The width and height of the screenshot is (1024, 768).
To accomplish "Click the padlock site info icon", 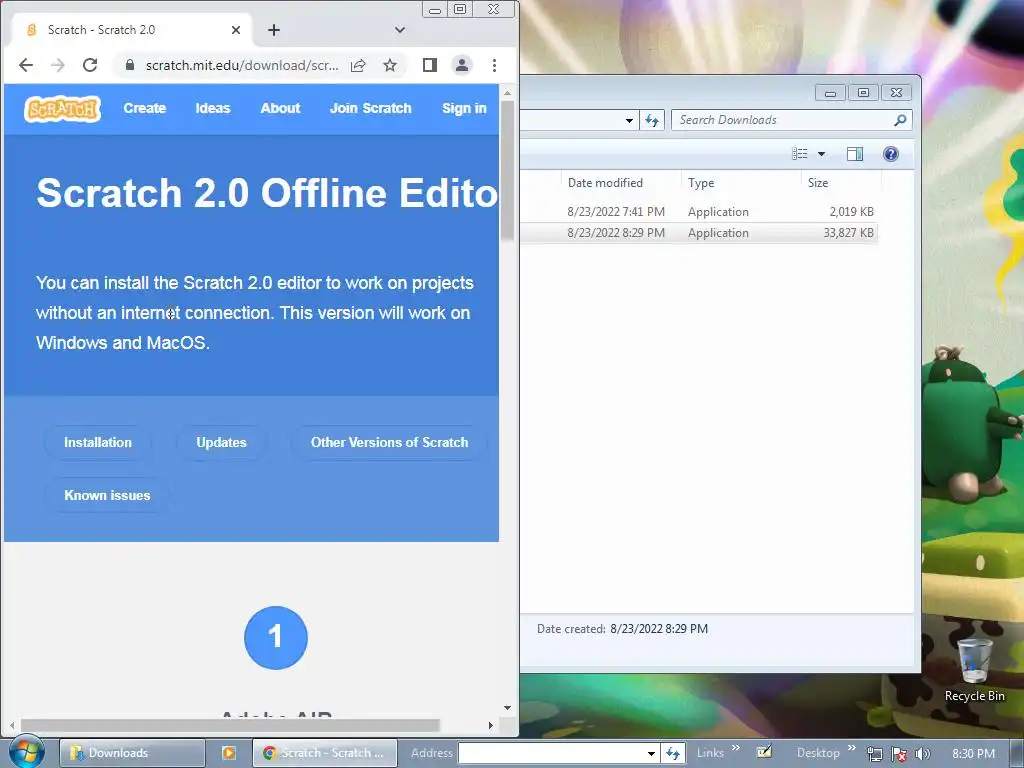I will pos(129,65).
